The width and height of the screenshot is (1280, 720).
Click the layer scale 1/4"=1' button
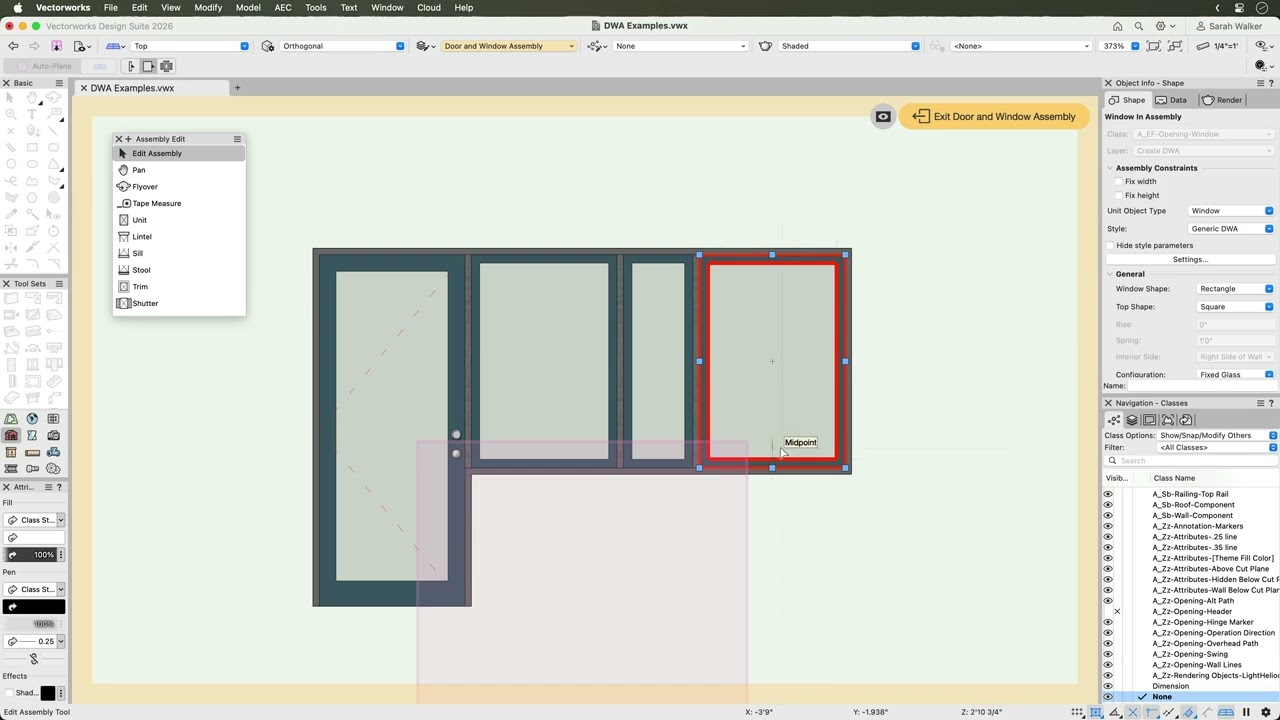pos(1218,46)
